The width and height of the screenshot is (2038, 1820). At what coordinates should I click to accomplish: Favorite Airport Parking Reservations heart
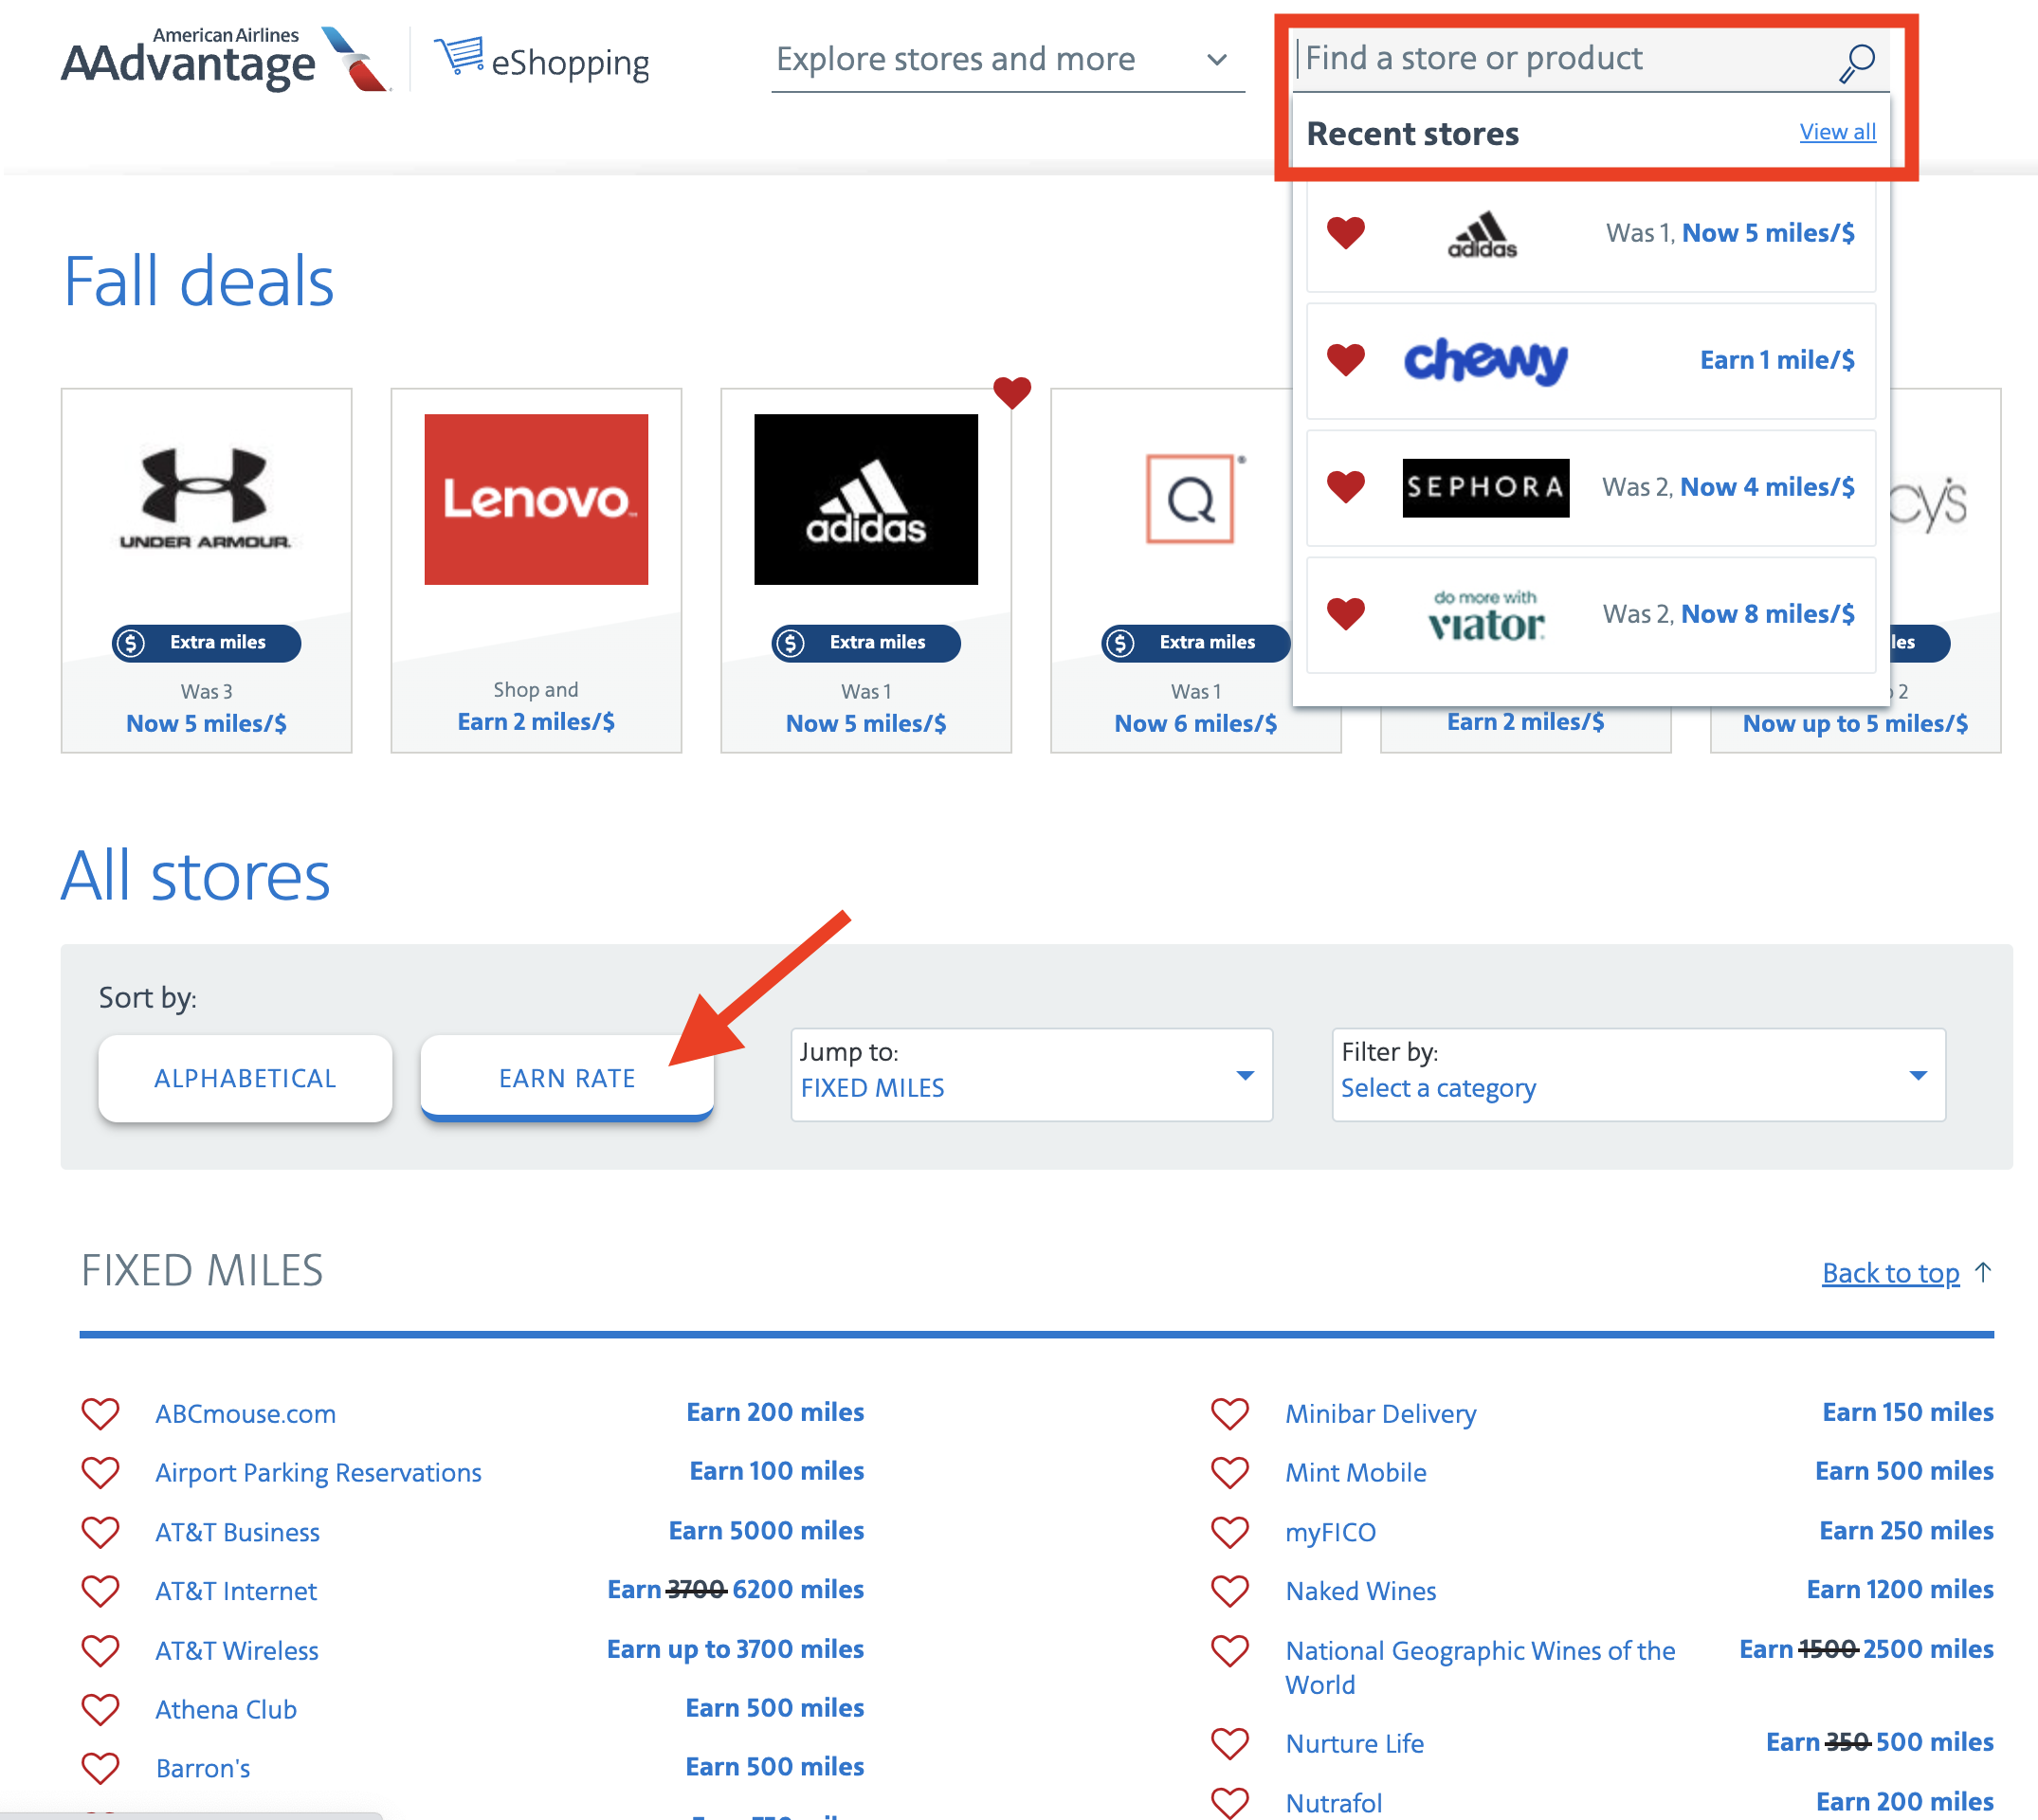point(100,1472)
